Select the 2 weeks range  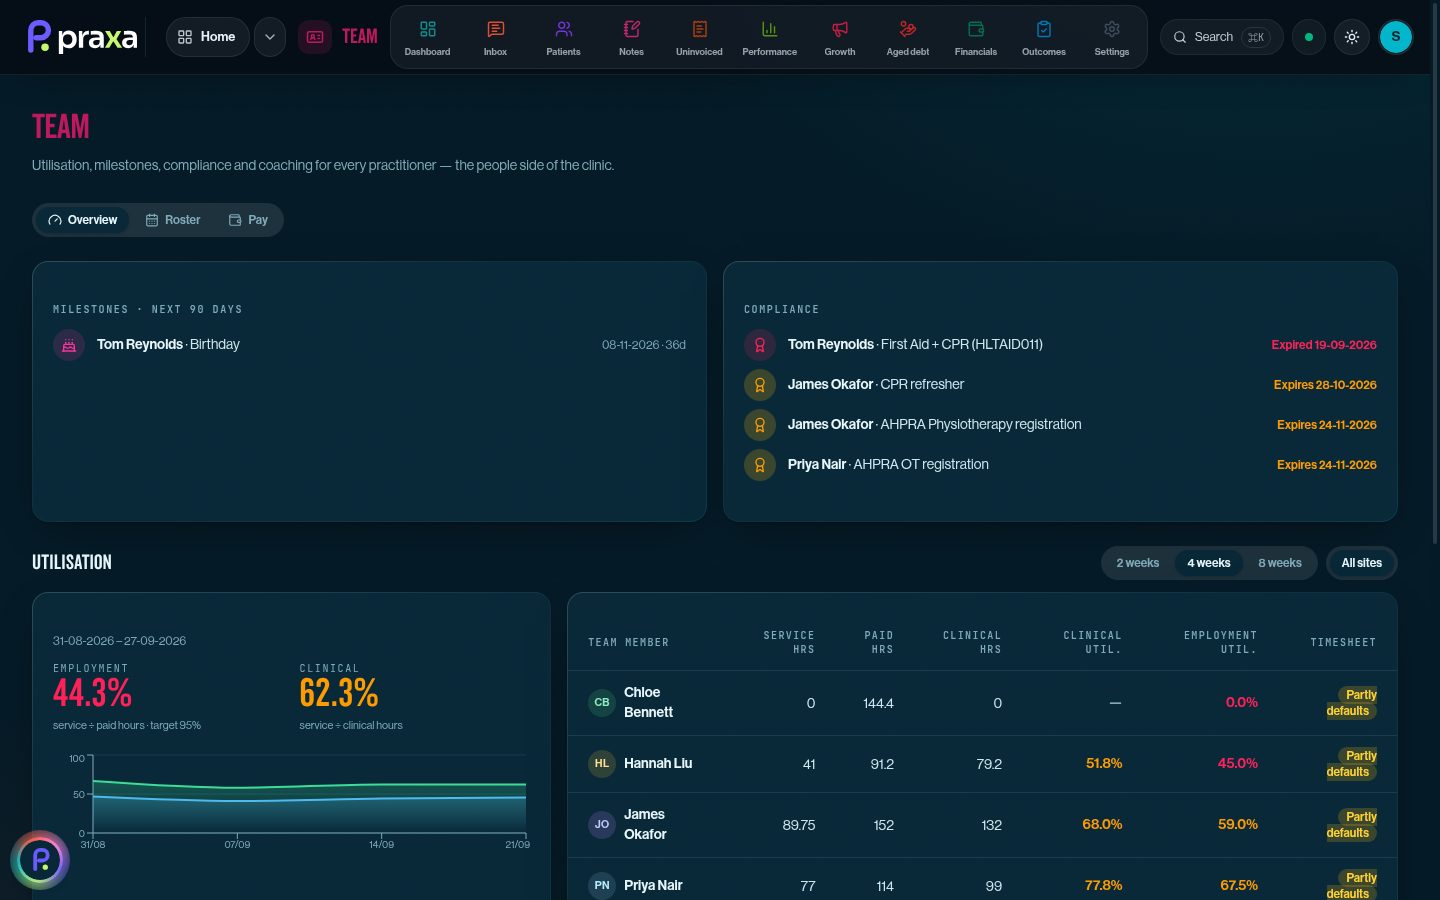point(1138,563)
